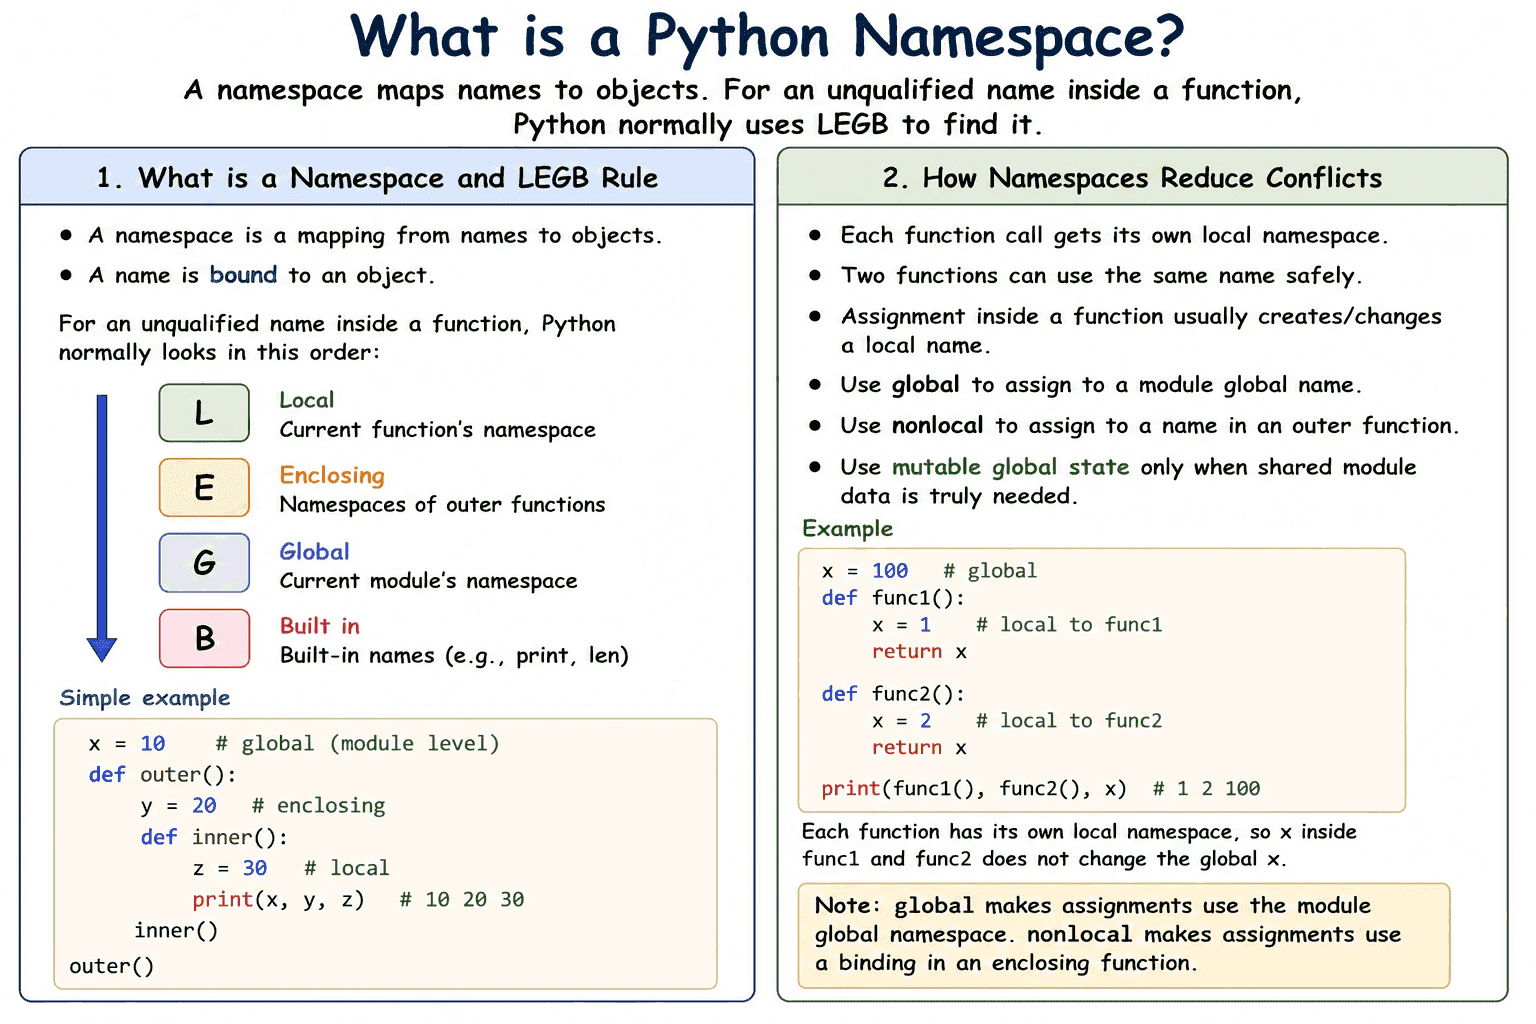Click the green phrase 'mutable global state'
This screenshot has height=1024, width=1536.
(1010, 468)
